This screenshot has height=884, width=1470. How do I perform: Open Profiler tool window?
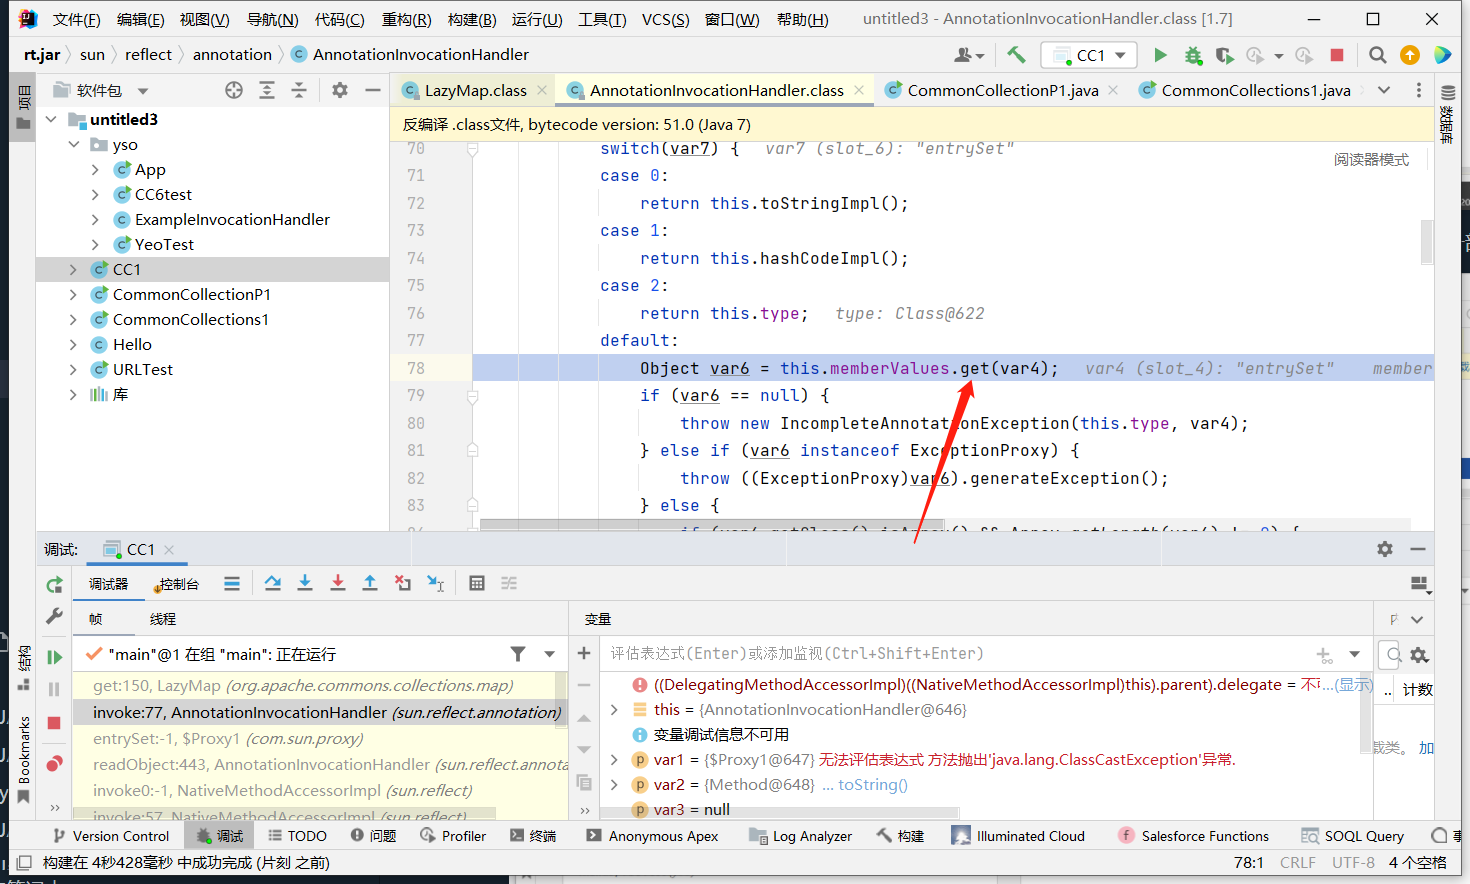(453, 836)
